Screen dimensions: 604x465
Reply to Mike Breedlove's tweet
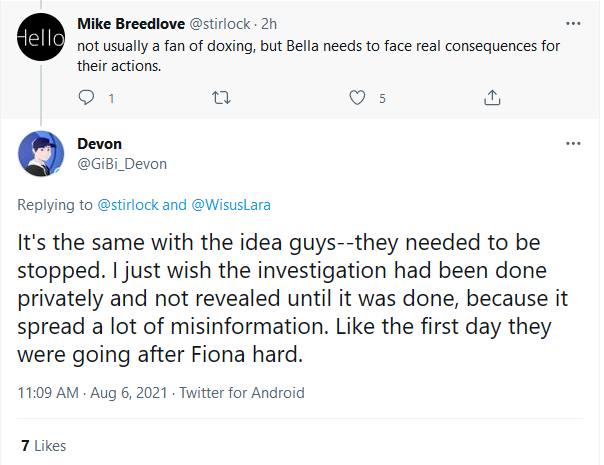coord(86,97)
